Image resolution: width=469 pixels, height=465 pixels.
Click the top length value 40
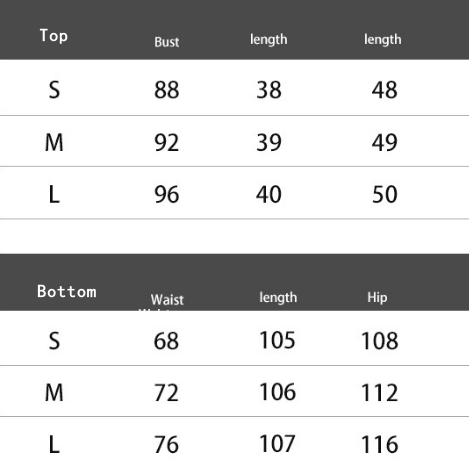click(x=269, y=194)
